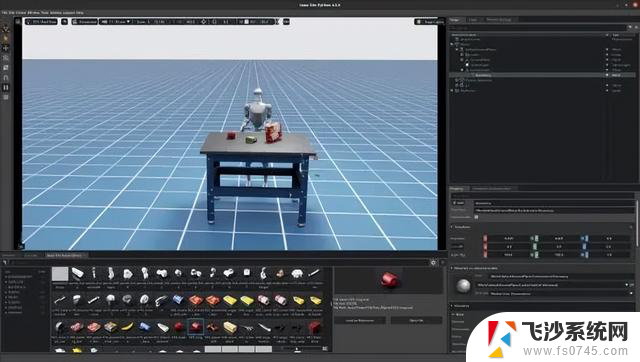The image size is (640, 362).
Task: Click the Property panel search field
Action: (x=541, y=196)
